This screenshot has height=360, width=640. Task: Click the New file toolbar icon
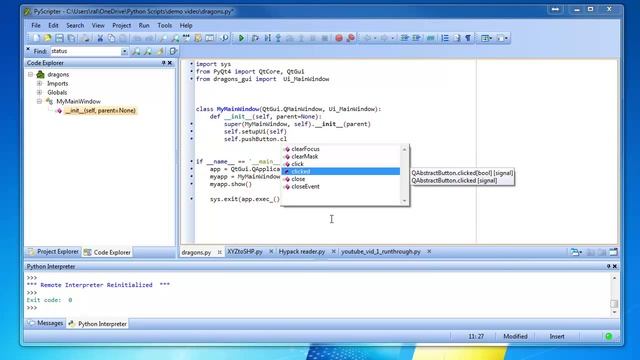(36, 38)
